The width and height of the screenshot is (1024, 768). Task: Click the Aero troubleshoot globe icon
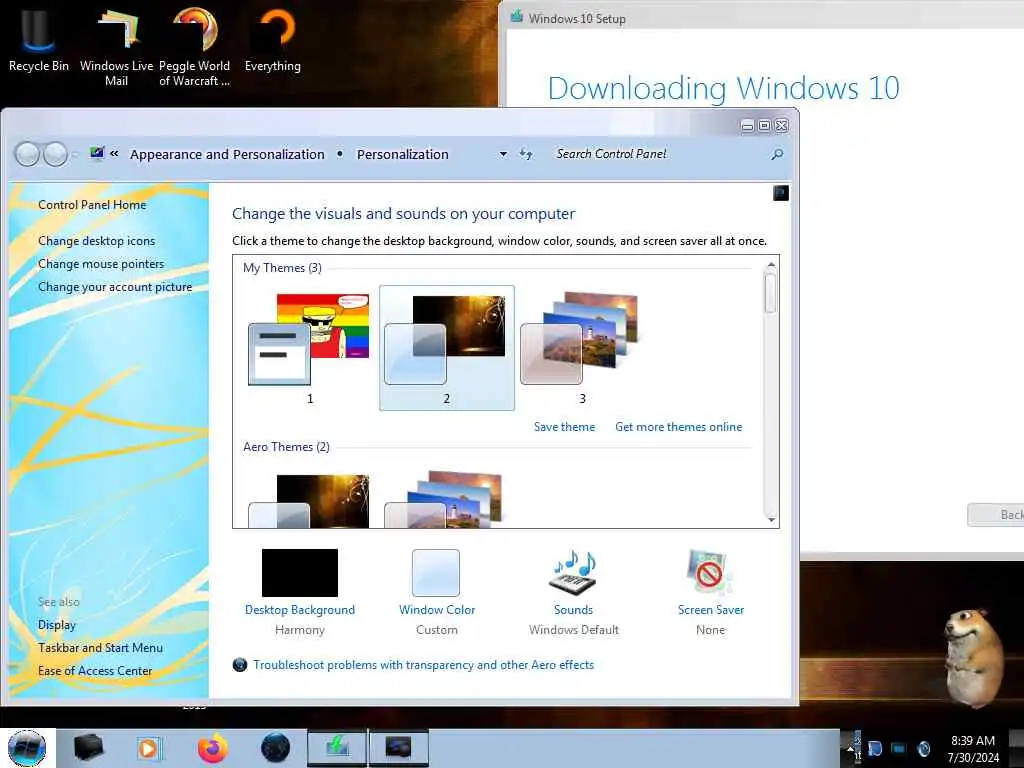pos(240,665)
